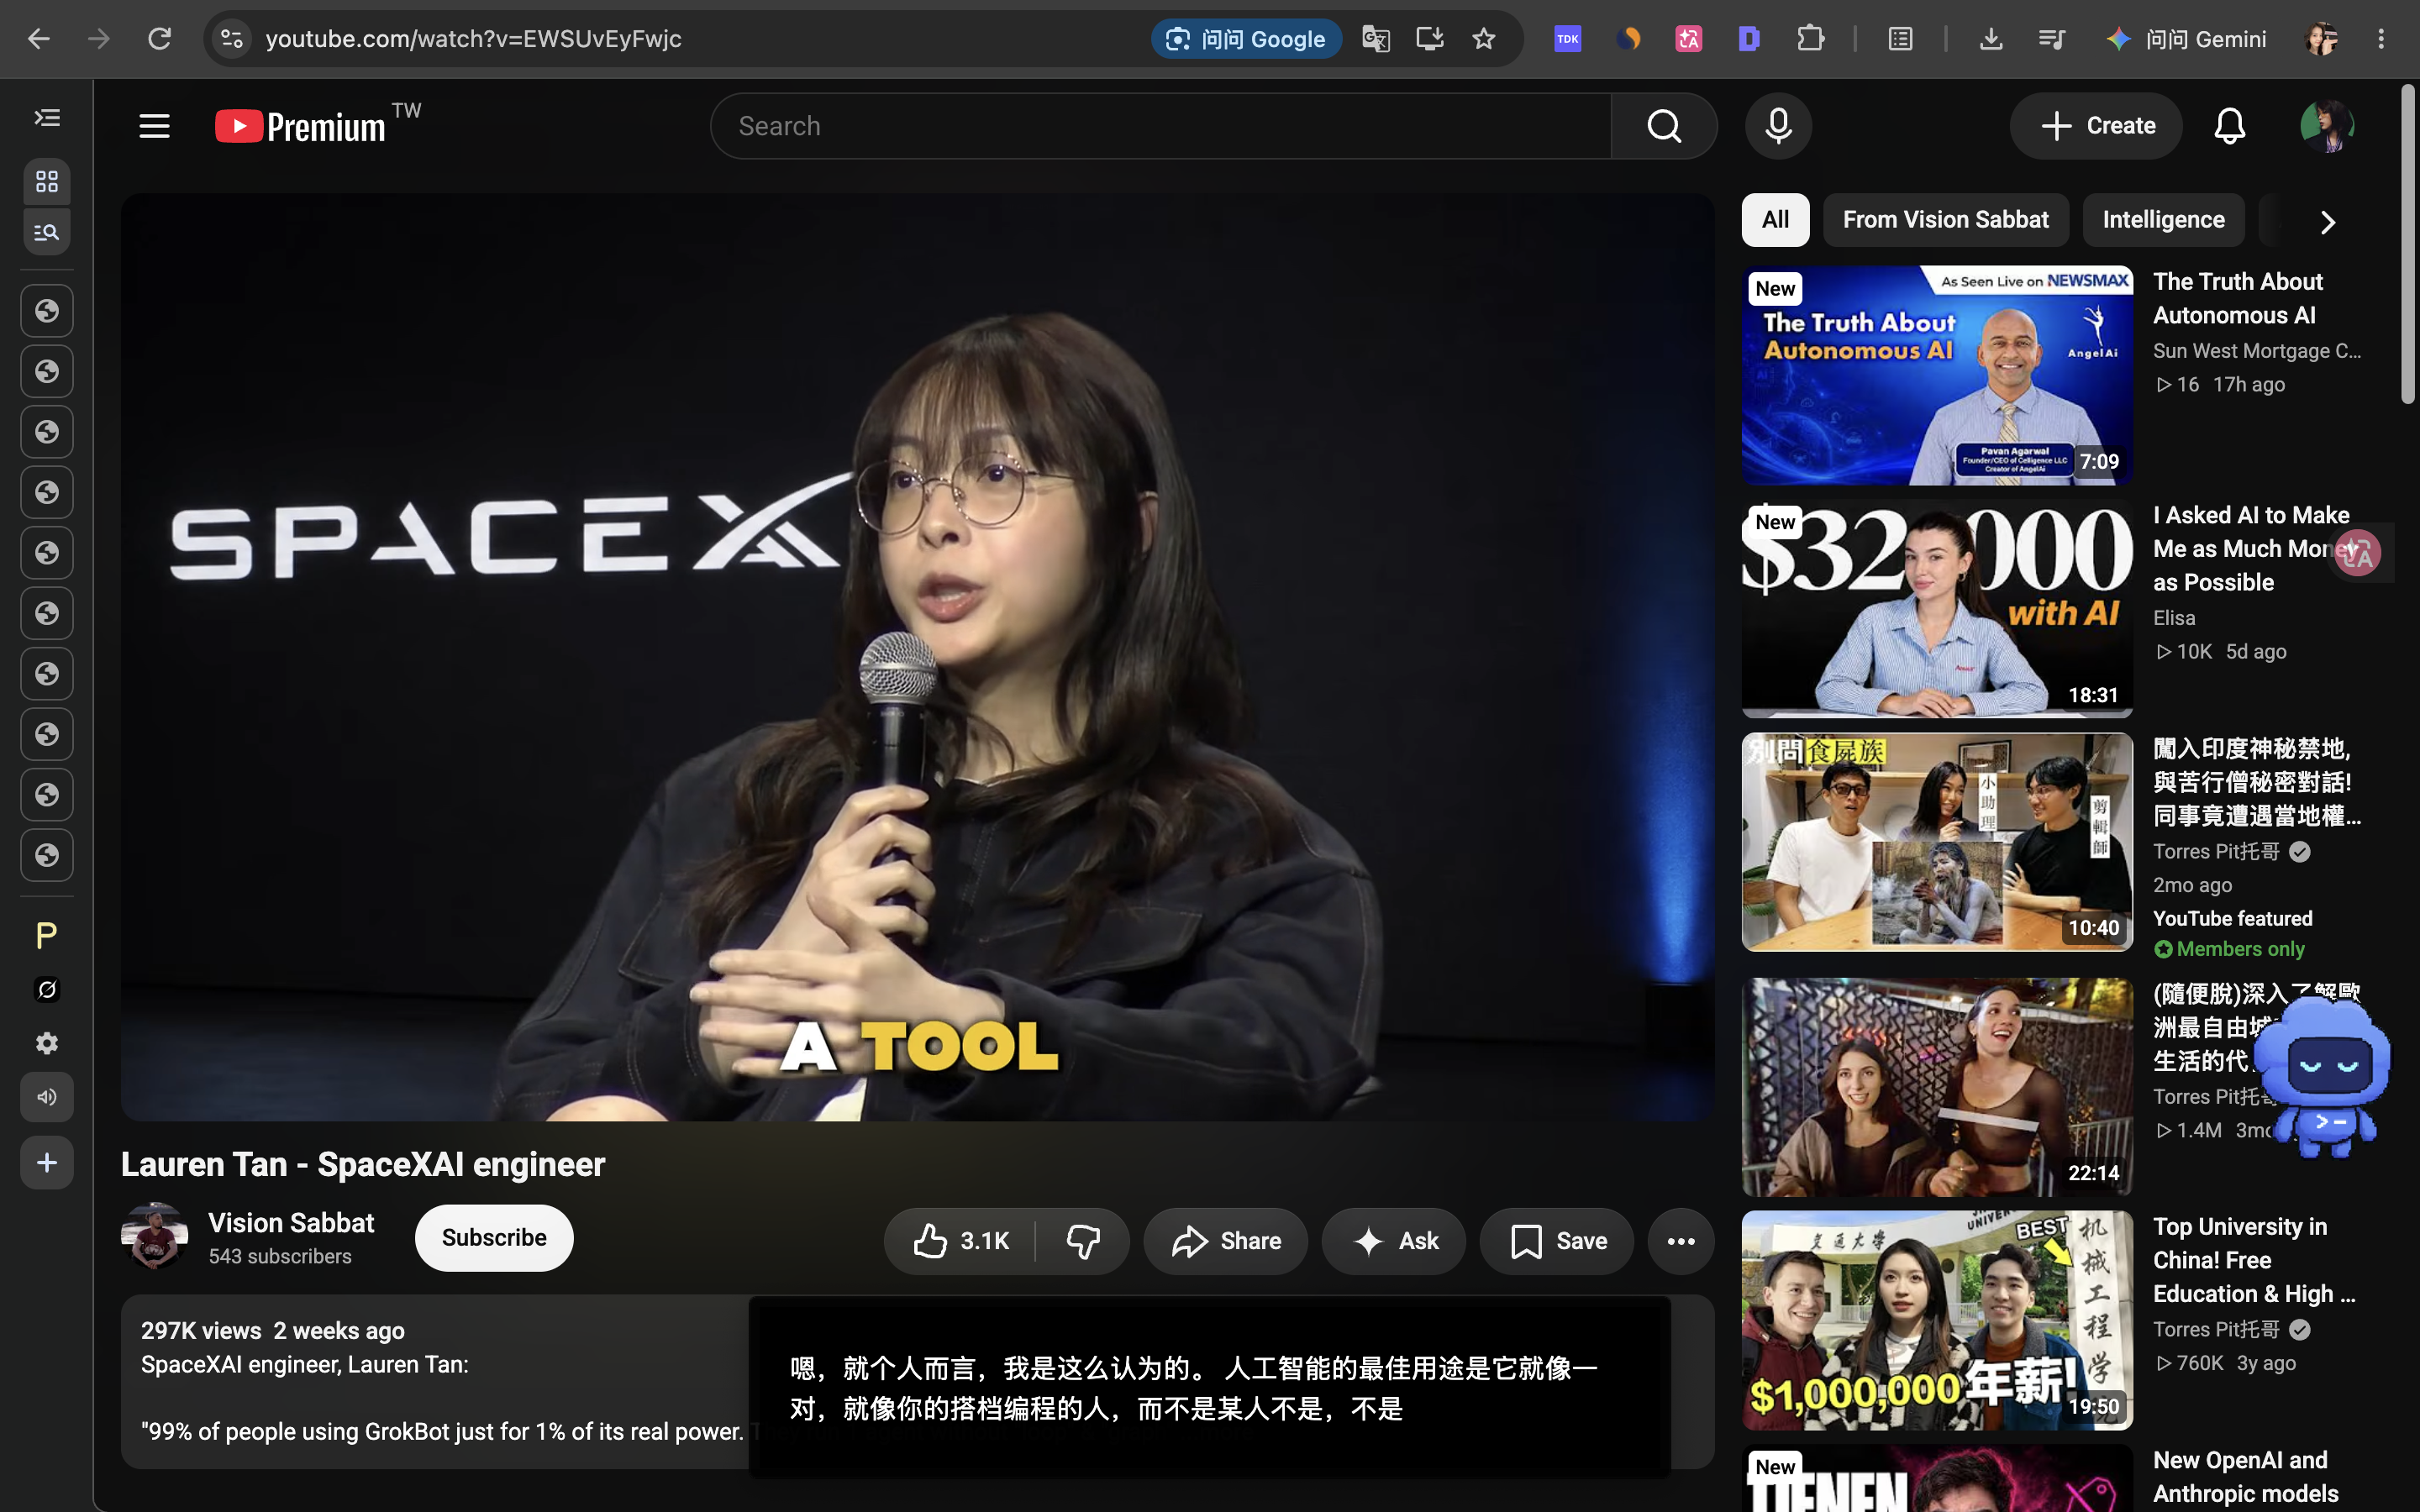
Task: Start voice search with the microphone
Action: click(1778, 126)
